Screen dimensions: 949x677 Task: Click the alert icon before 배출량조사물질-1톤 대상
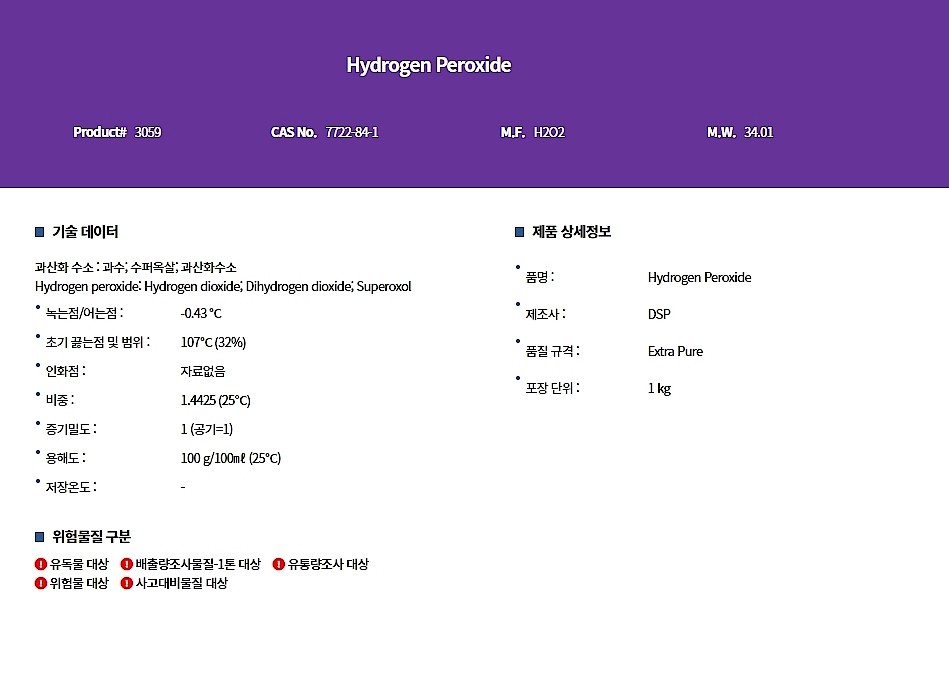[125, 564]
